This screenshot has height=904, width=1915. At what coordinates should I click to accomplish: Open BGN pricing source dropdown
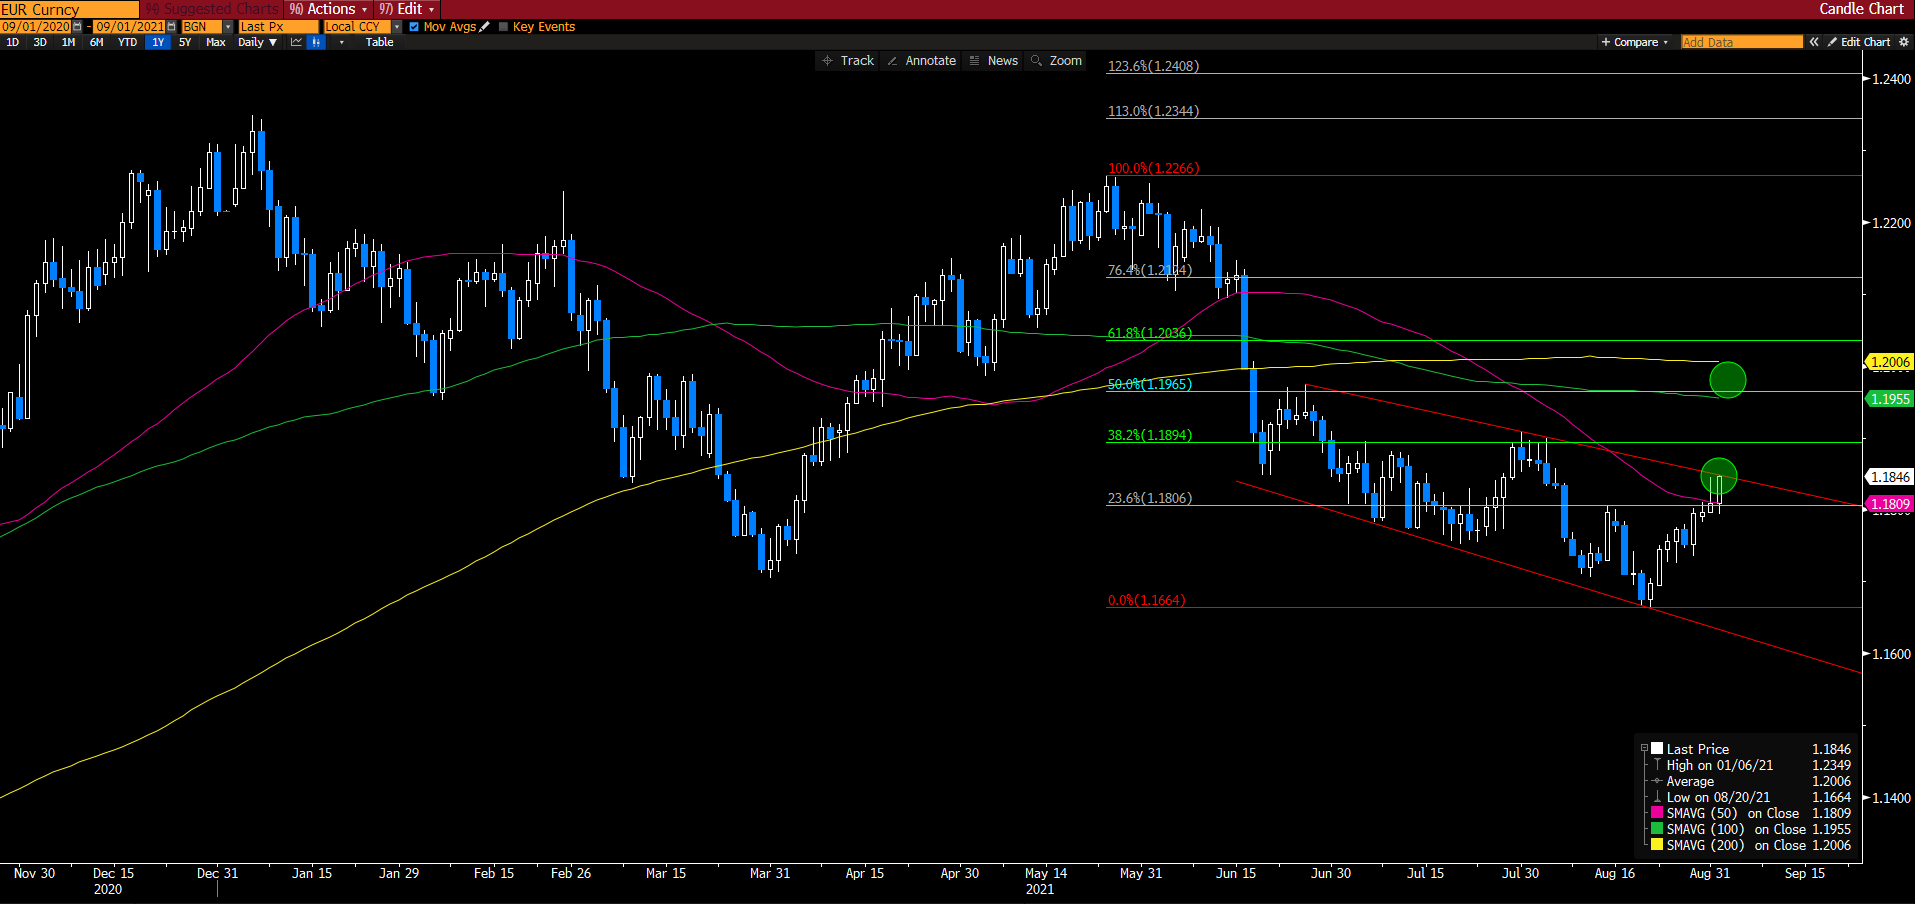tap(228, 27)
